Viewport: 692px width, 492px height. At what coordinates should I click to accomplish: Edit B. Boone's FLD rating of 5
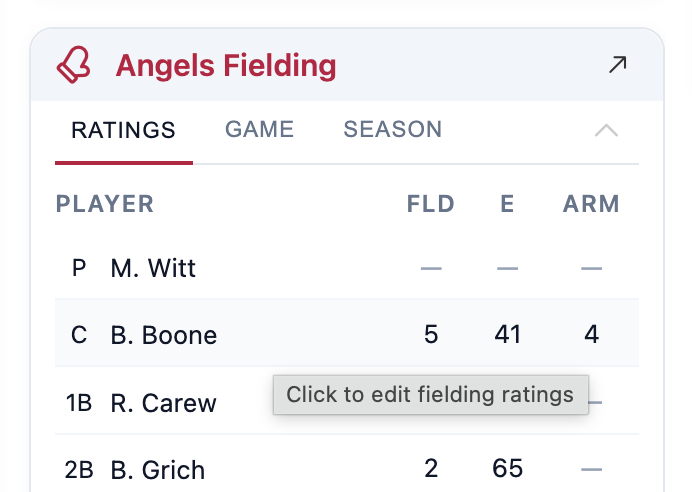coord(431,334)
